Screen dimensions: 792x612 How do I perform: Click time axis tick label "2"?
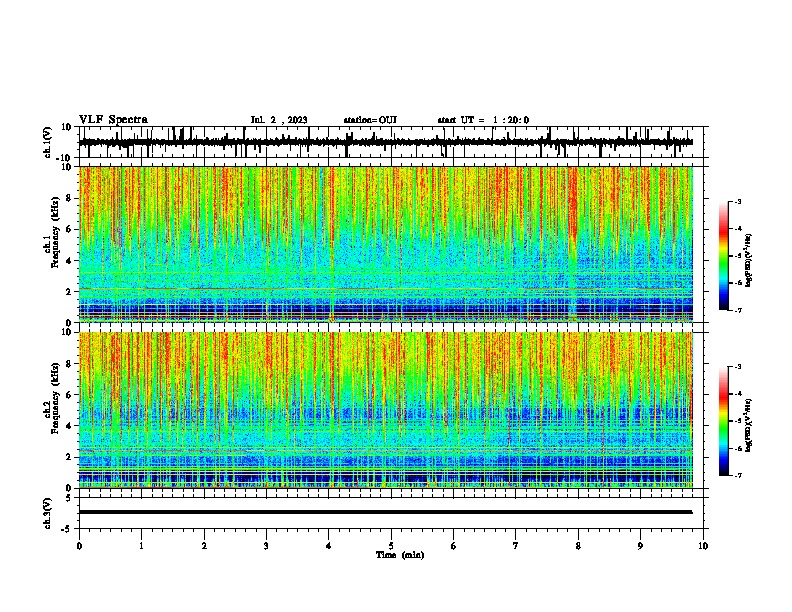coord(204,546)
